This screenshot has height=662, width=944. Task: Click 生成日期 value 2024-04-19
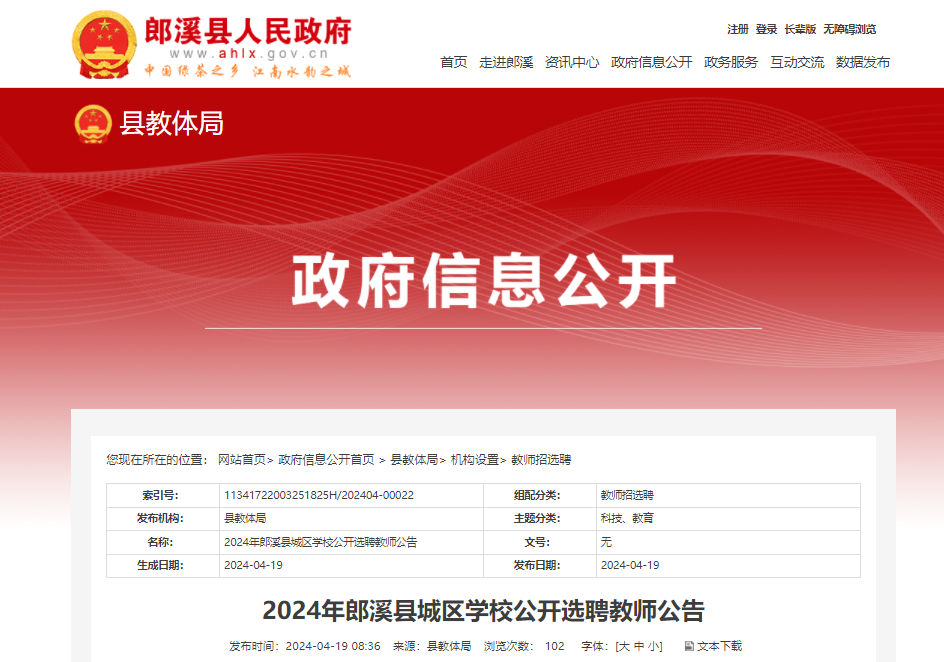253,565
